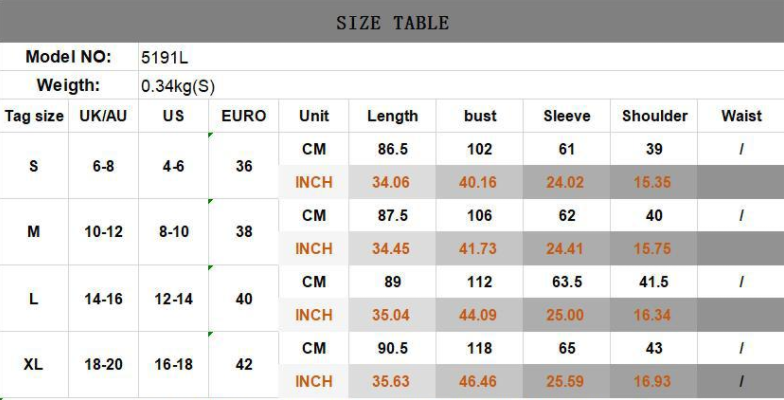Select the EURO column header
784x400 pixels.
click(244, 116)
